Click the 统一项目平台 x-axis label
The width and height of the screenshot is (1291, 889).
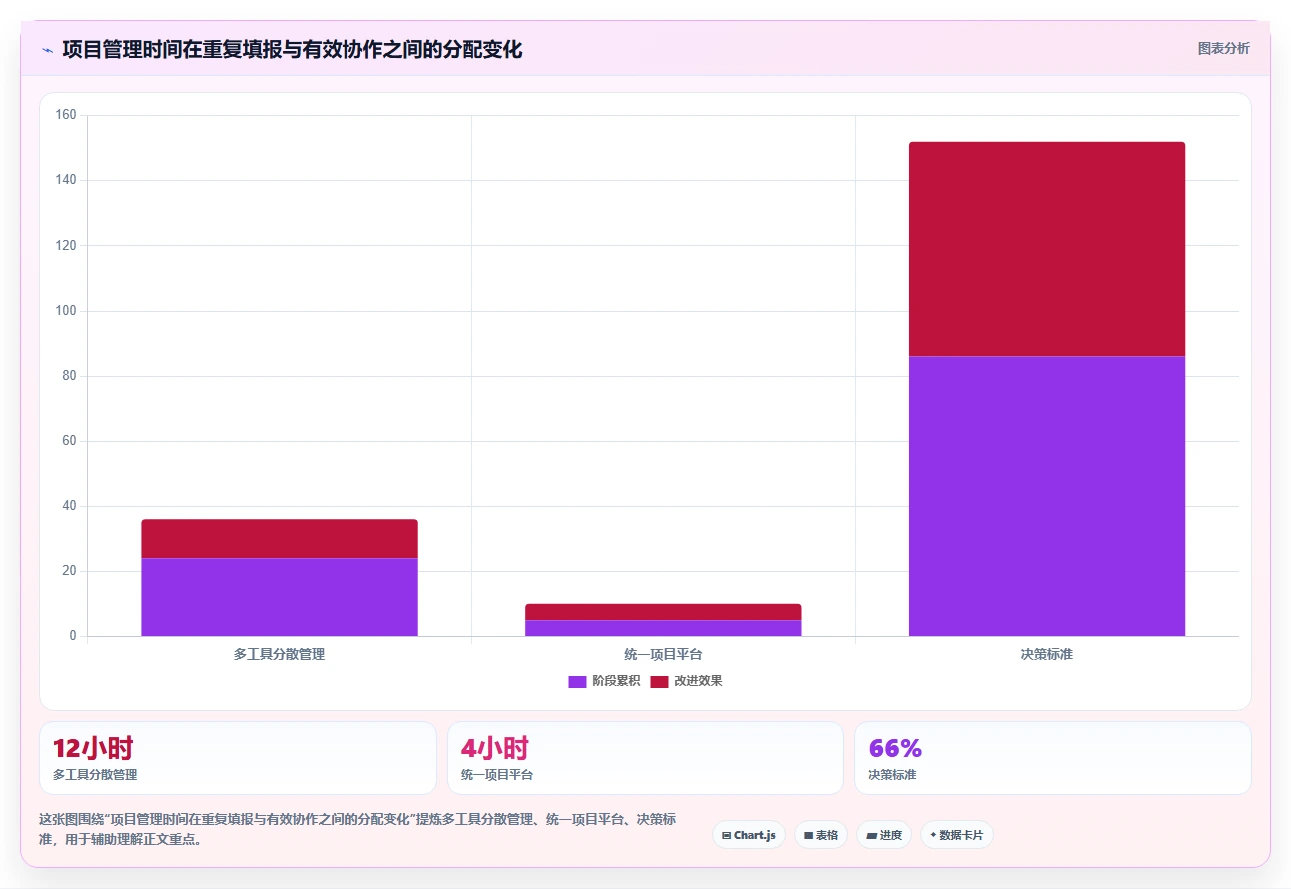point(663,654)
